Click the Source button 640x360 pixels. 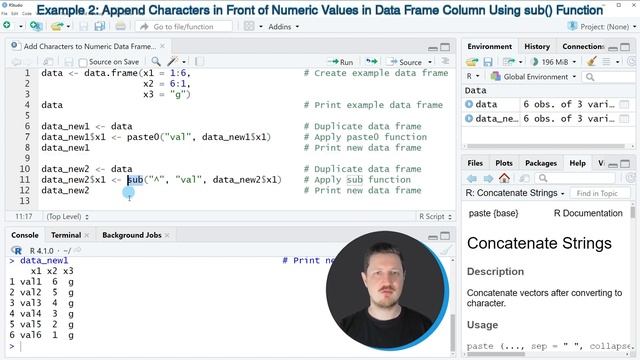coord(406,62)
